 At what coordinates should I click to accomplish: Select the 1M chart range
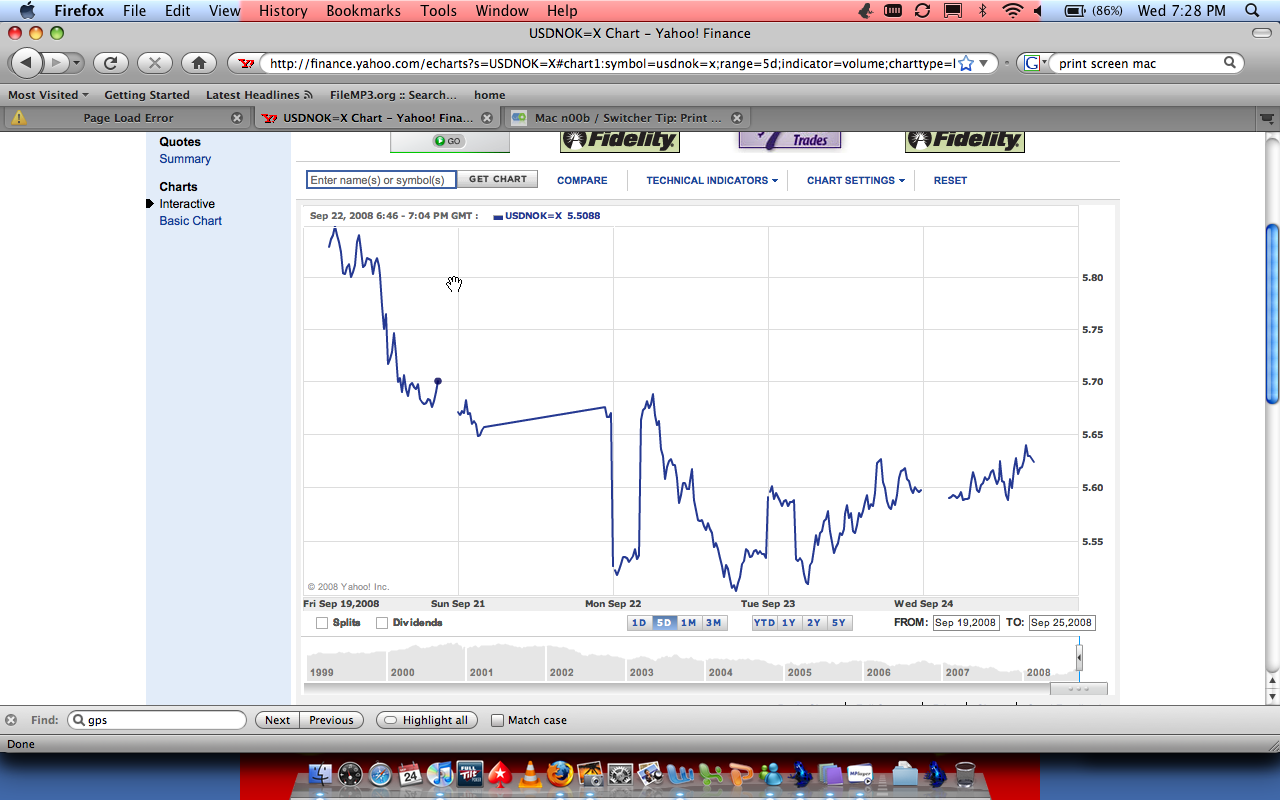coord(688,623)
